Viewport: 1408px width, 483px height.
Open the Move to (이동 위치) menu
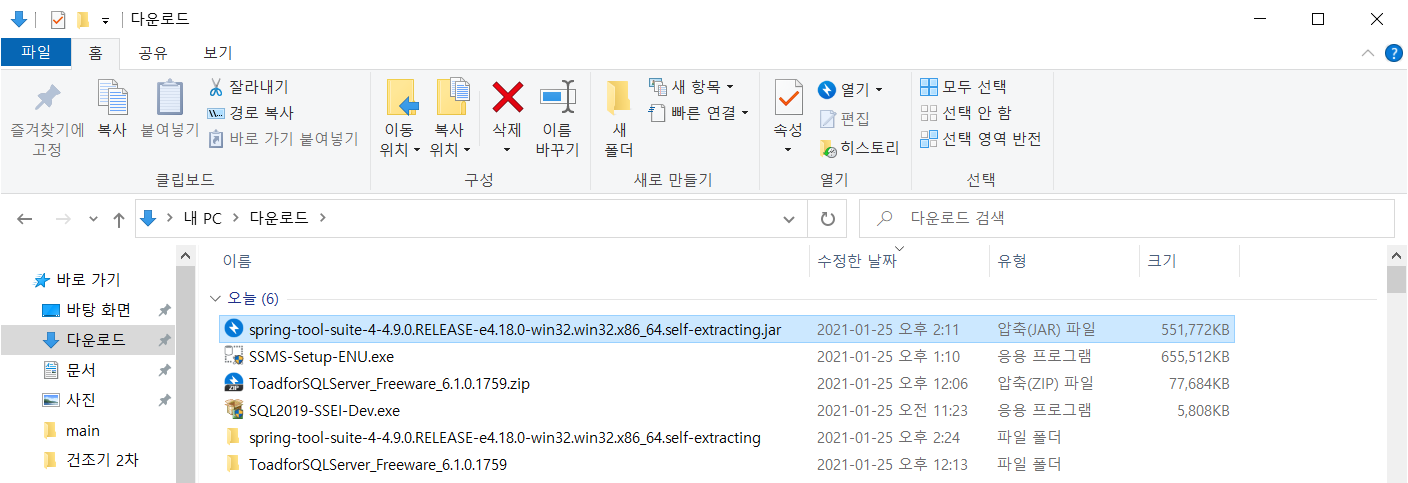pyautogui.click(x=400, y=119)
